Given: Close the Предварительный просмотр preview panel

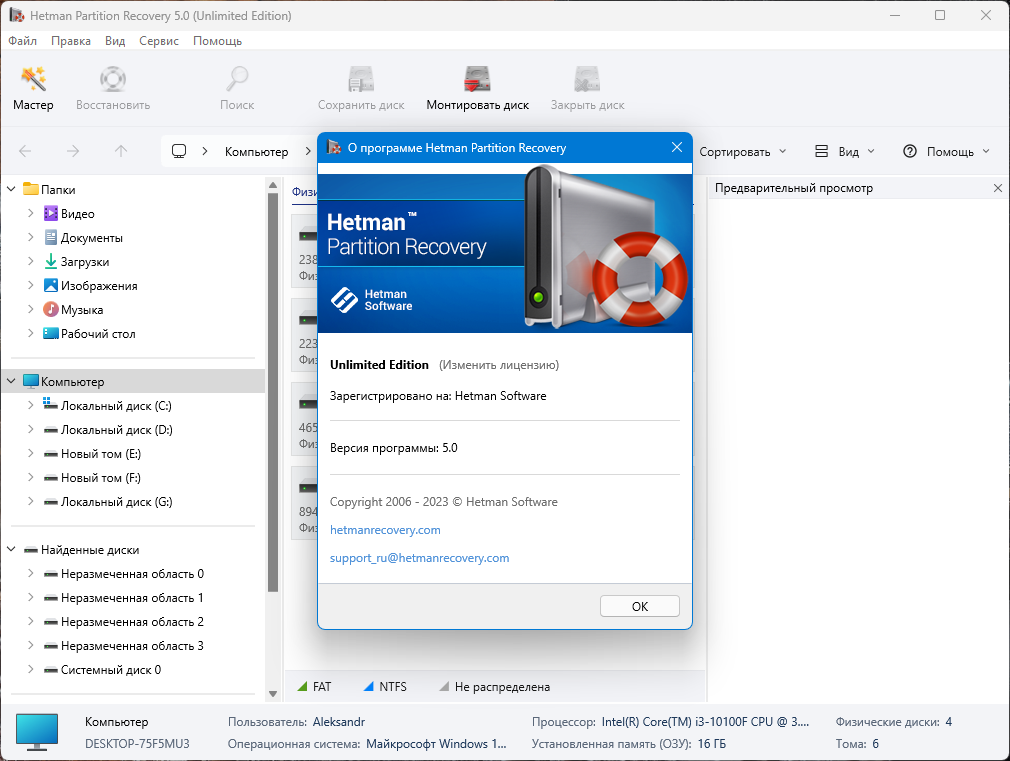Looking at the screenshot, I should pos(998,188).
